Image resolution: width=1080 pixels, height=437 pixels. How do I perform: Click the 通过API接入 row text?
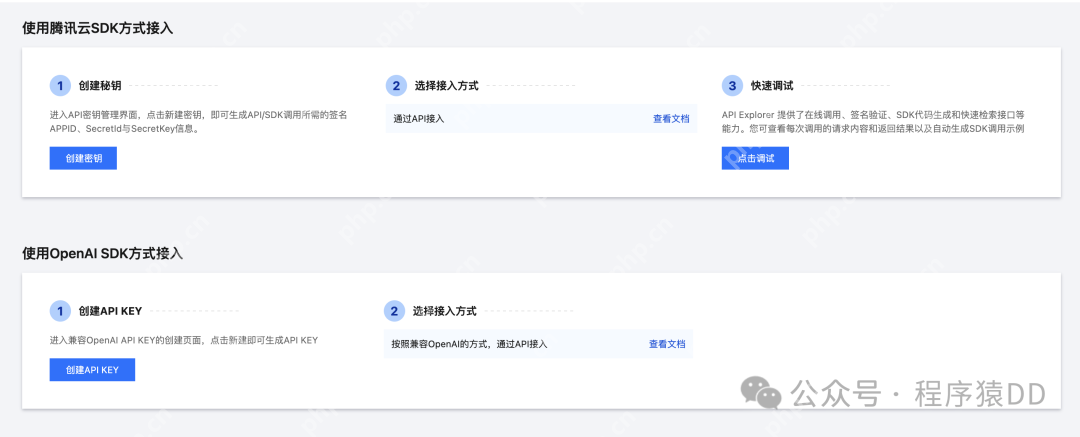[418, 119]
